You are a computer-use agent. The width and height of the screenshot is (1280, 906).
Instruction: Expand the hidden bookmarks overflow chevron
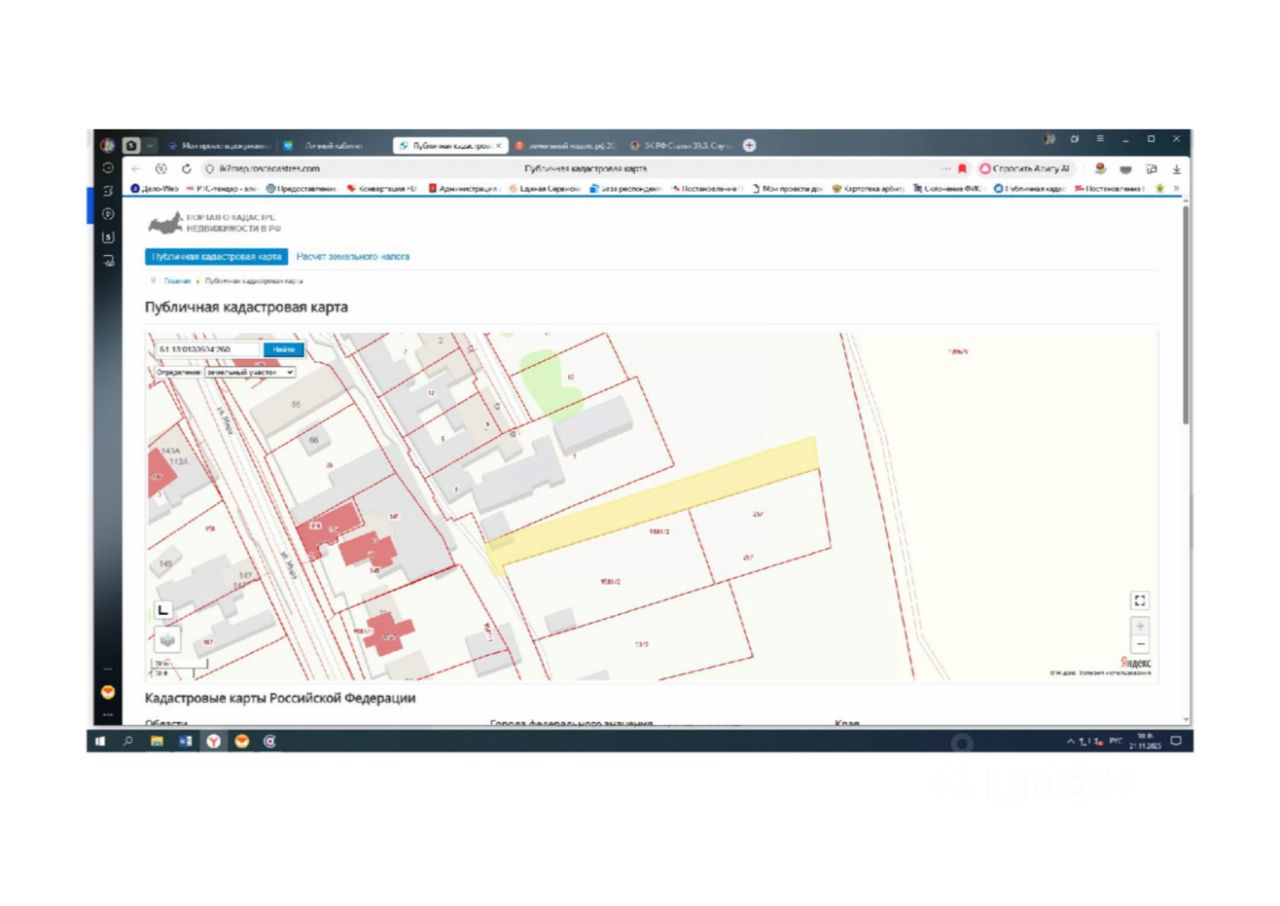(x=1176, y=188)
